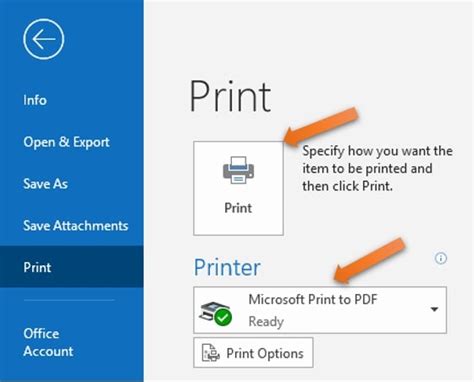Open the Info menu item
Image resolution: width=474 pixels, height=382 pixels.
click(x=35, y=100)
